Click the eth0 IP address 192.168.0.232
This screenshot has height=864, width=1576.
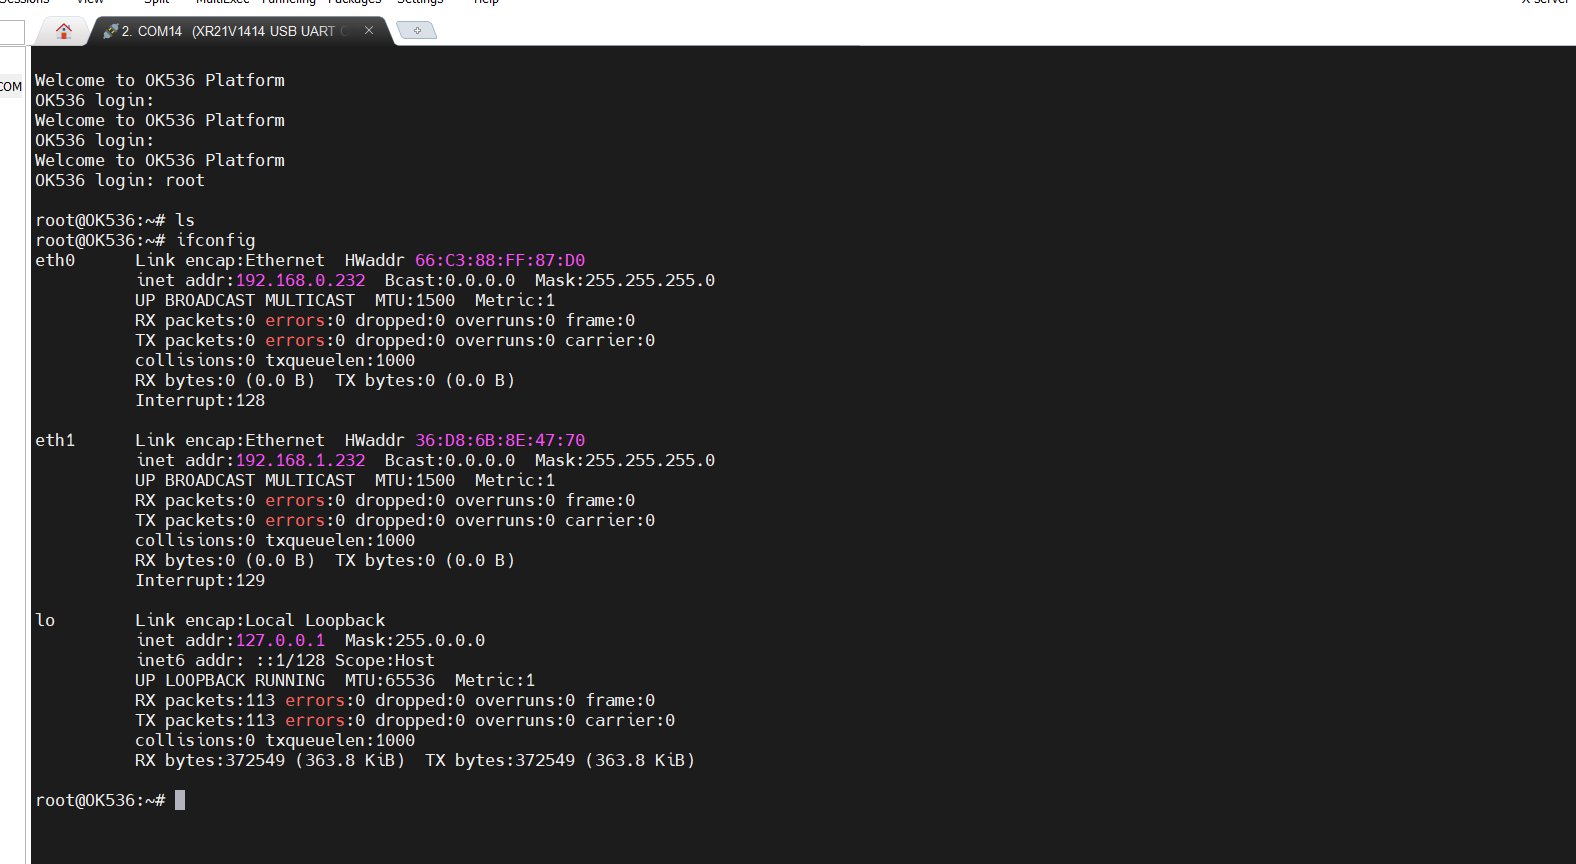[300, 280]
